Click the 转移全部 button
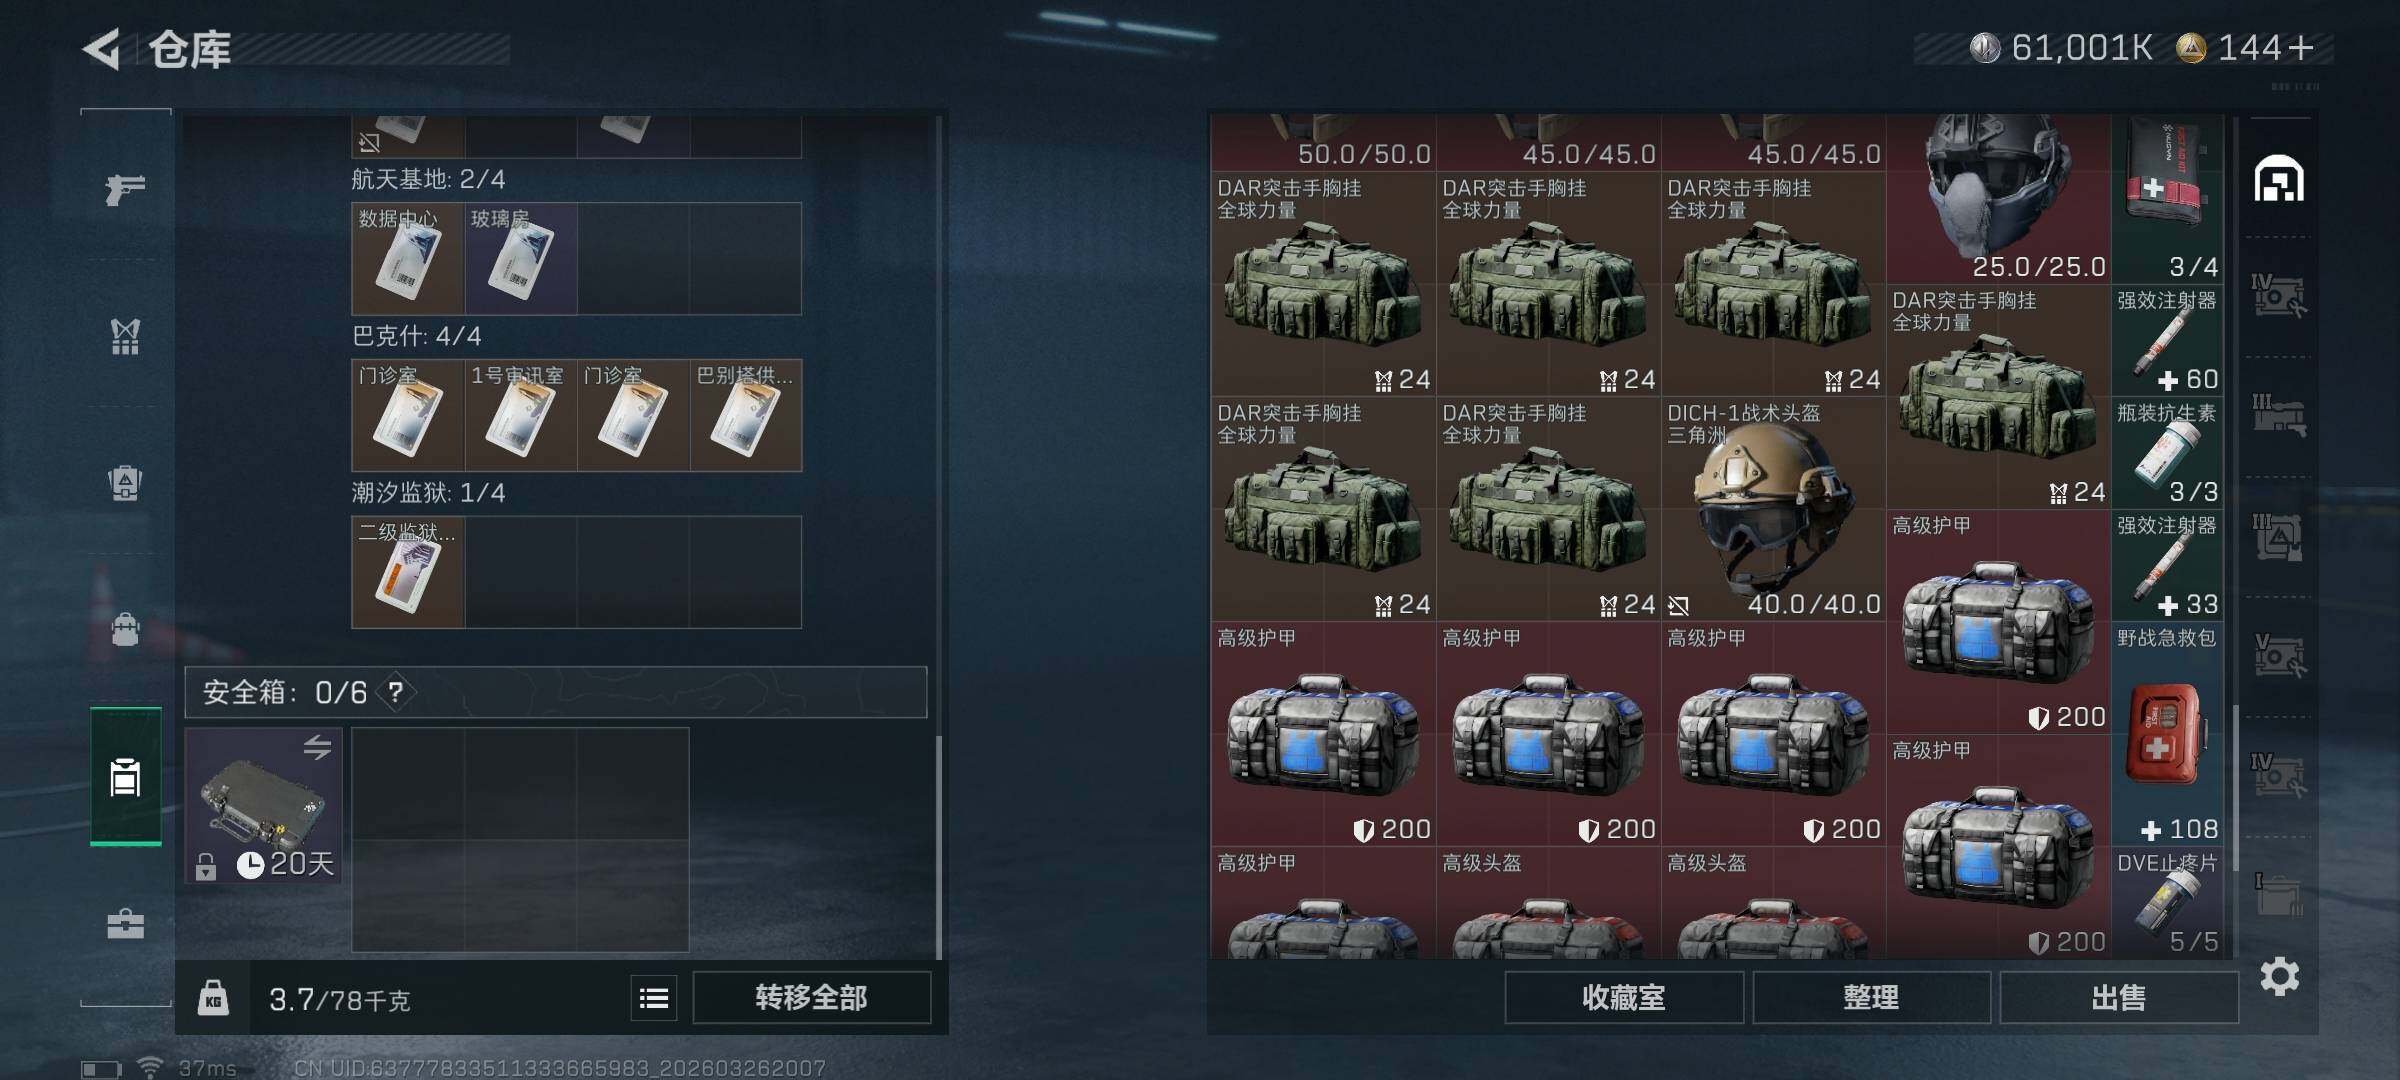 tap(811, 998)
